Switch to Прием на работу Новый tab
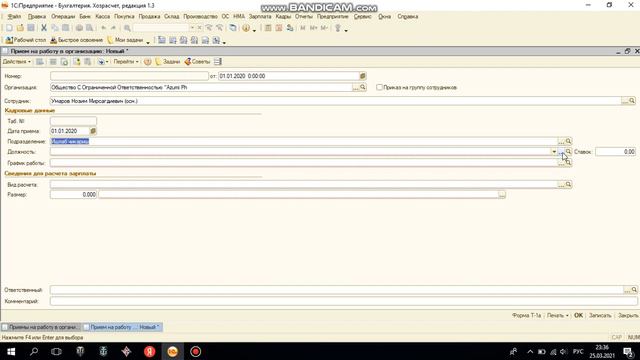This screenshot has height=360, width=640. 122,327
